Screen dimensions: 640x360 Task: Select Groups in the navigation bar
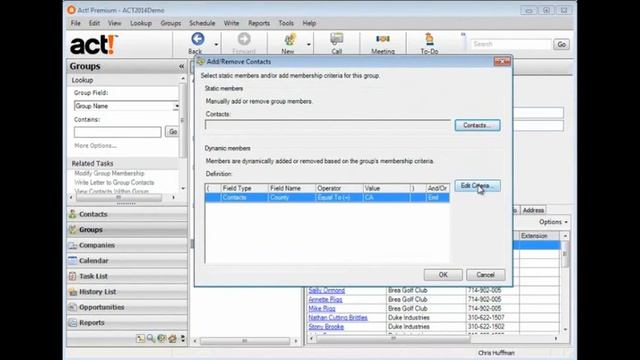pos(127,230)
